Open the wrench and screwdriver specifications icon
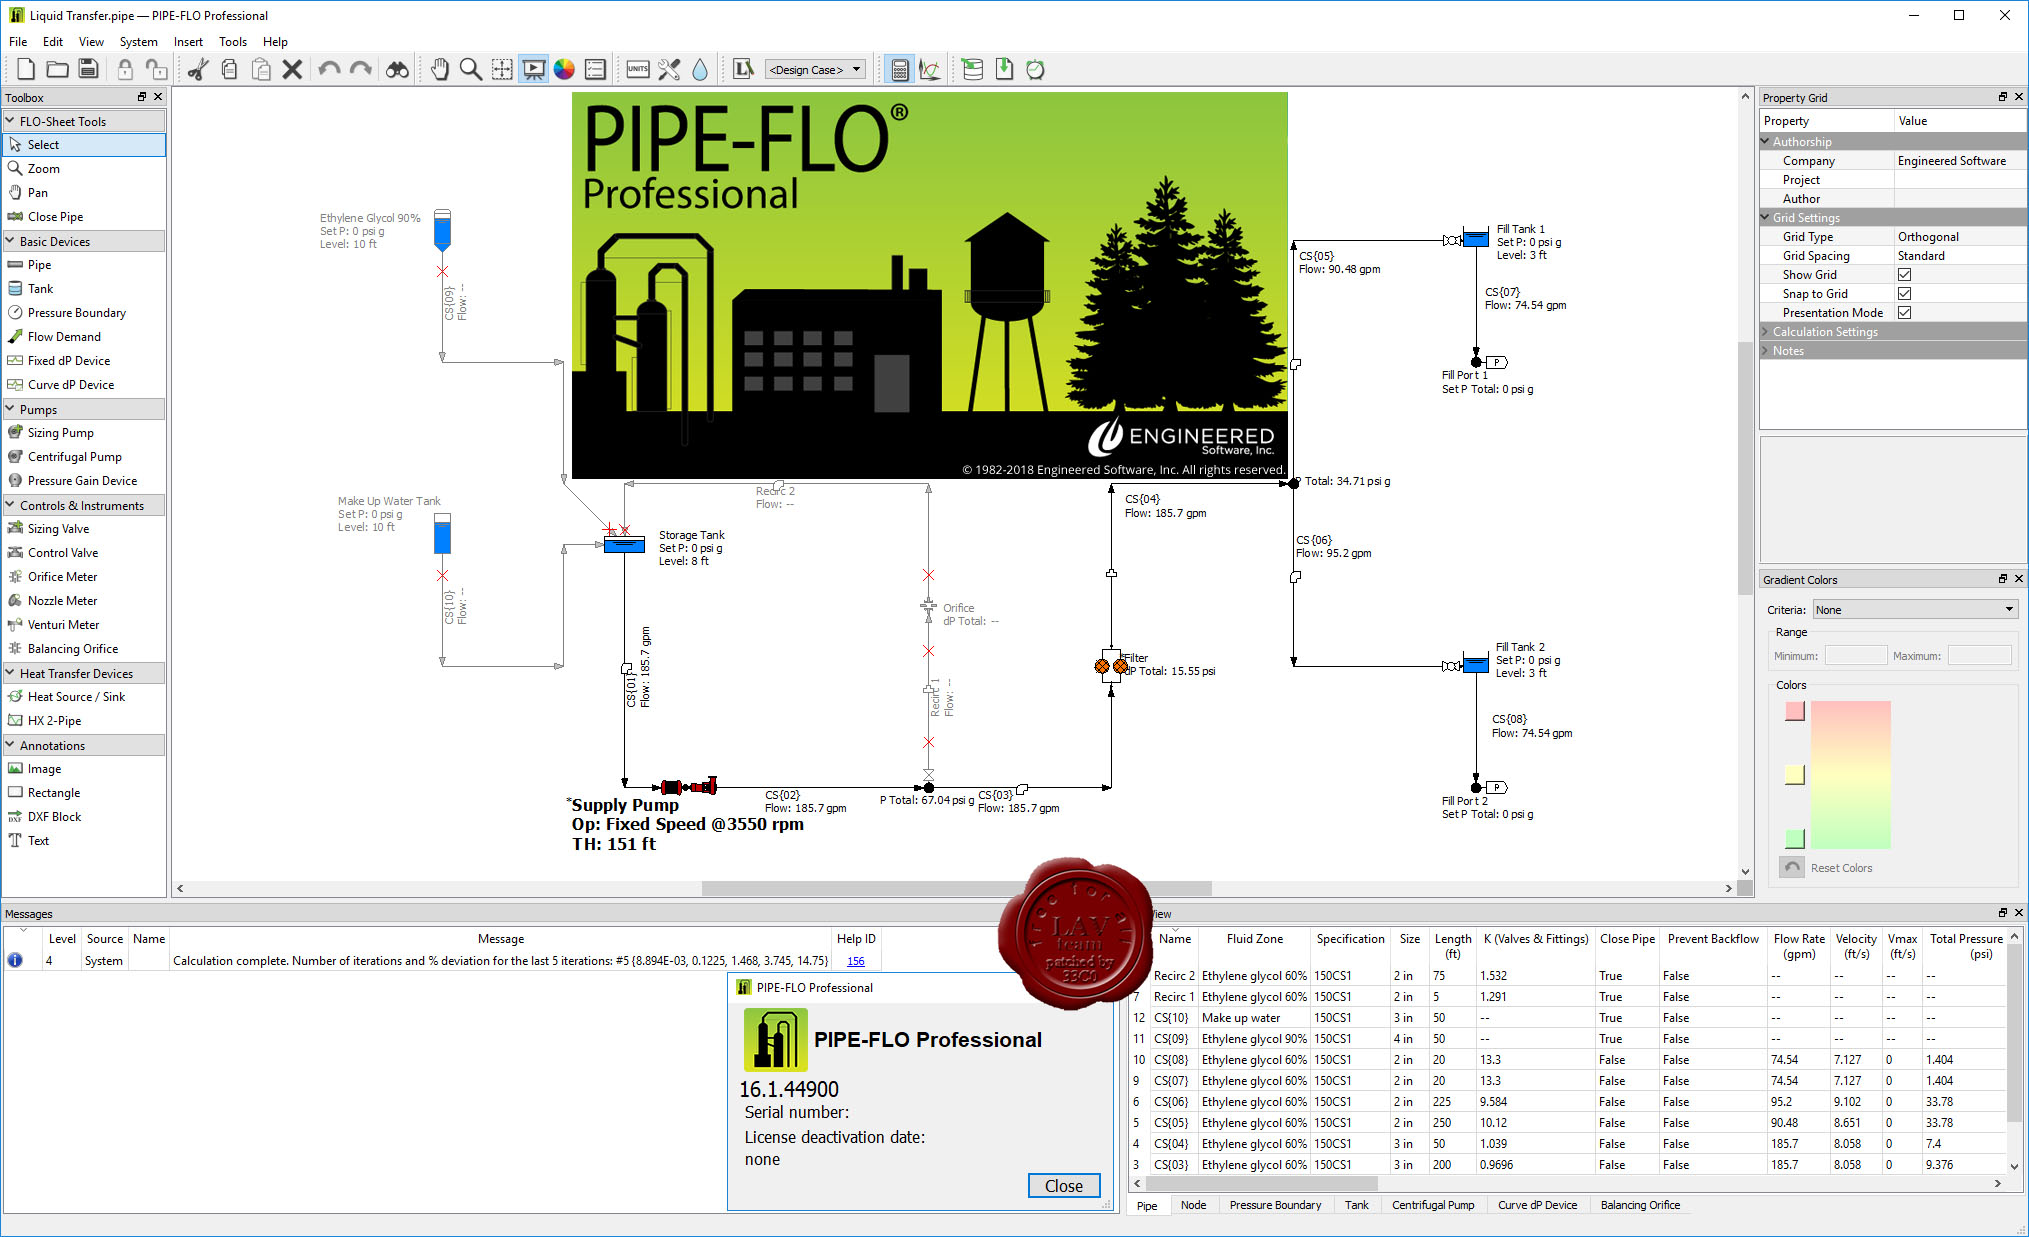The image size is (2029, 1237). 669,69
